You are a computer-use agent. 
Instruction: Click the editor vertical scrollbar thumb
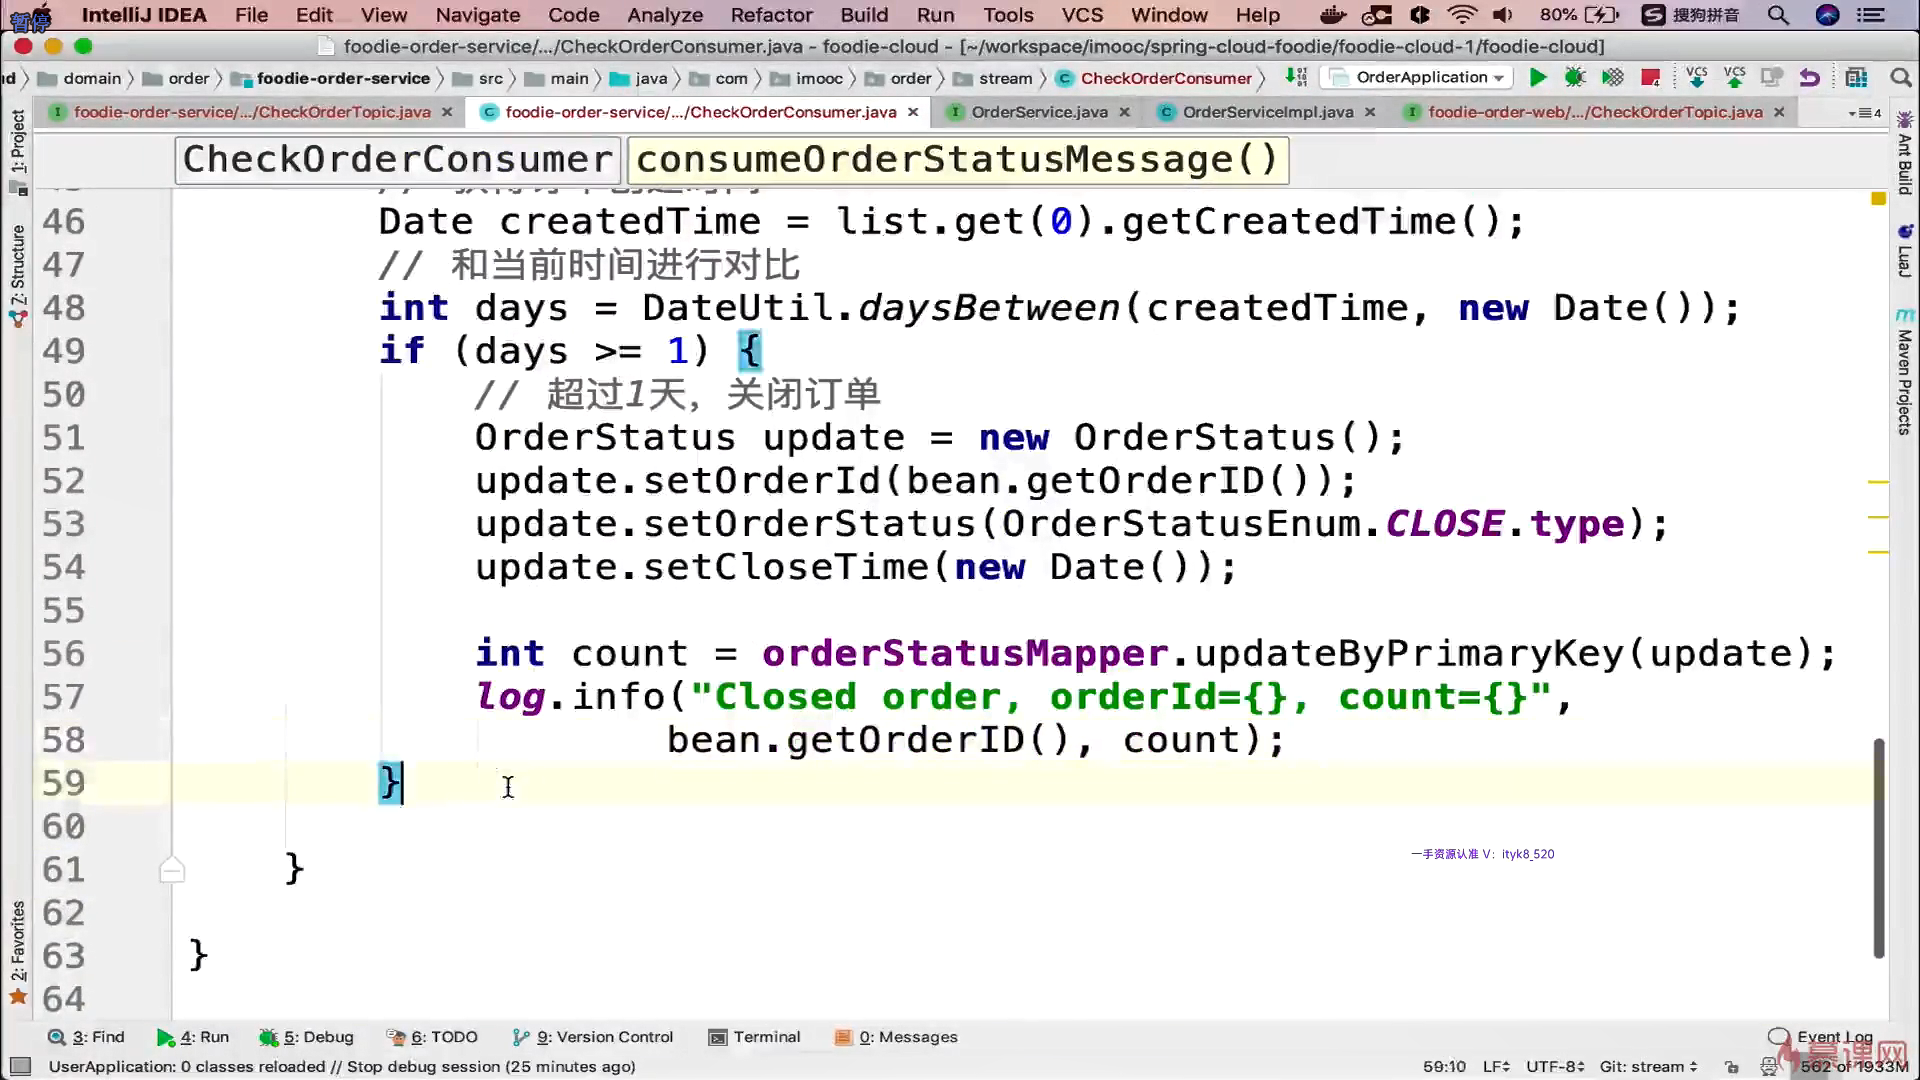point(1878,850)
